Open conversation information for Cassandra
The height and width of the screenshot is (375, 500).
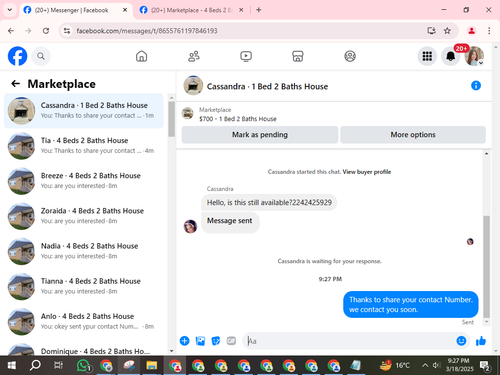[476, 86]
